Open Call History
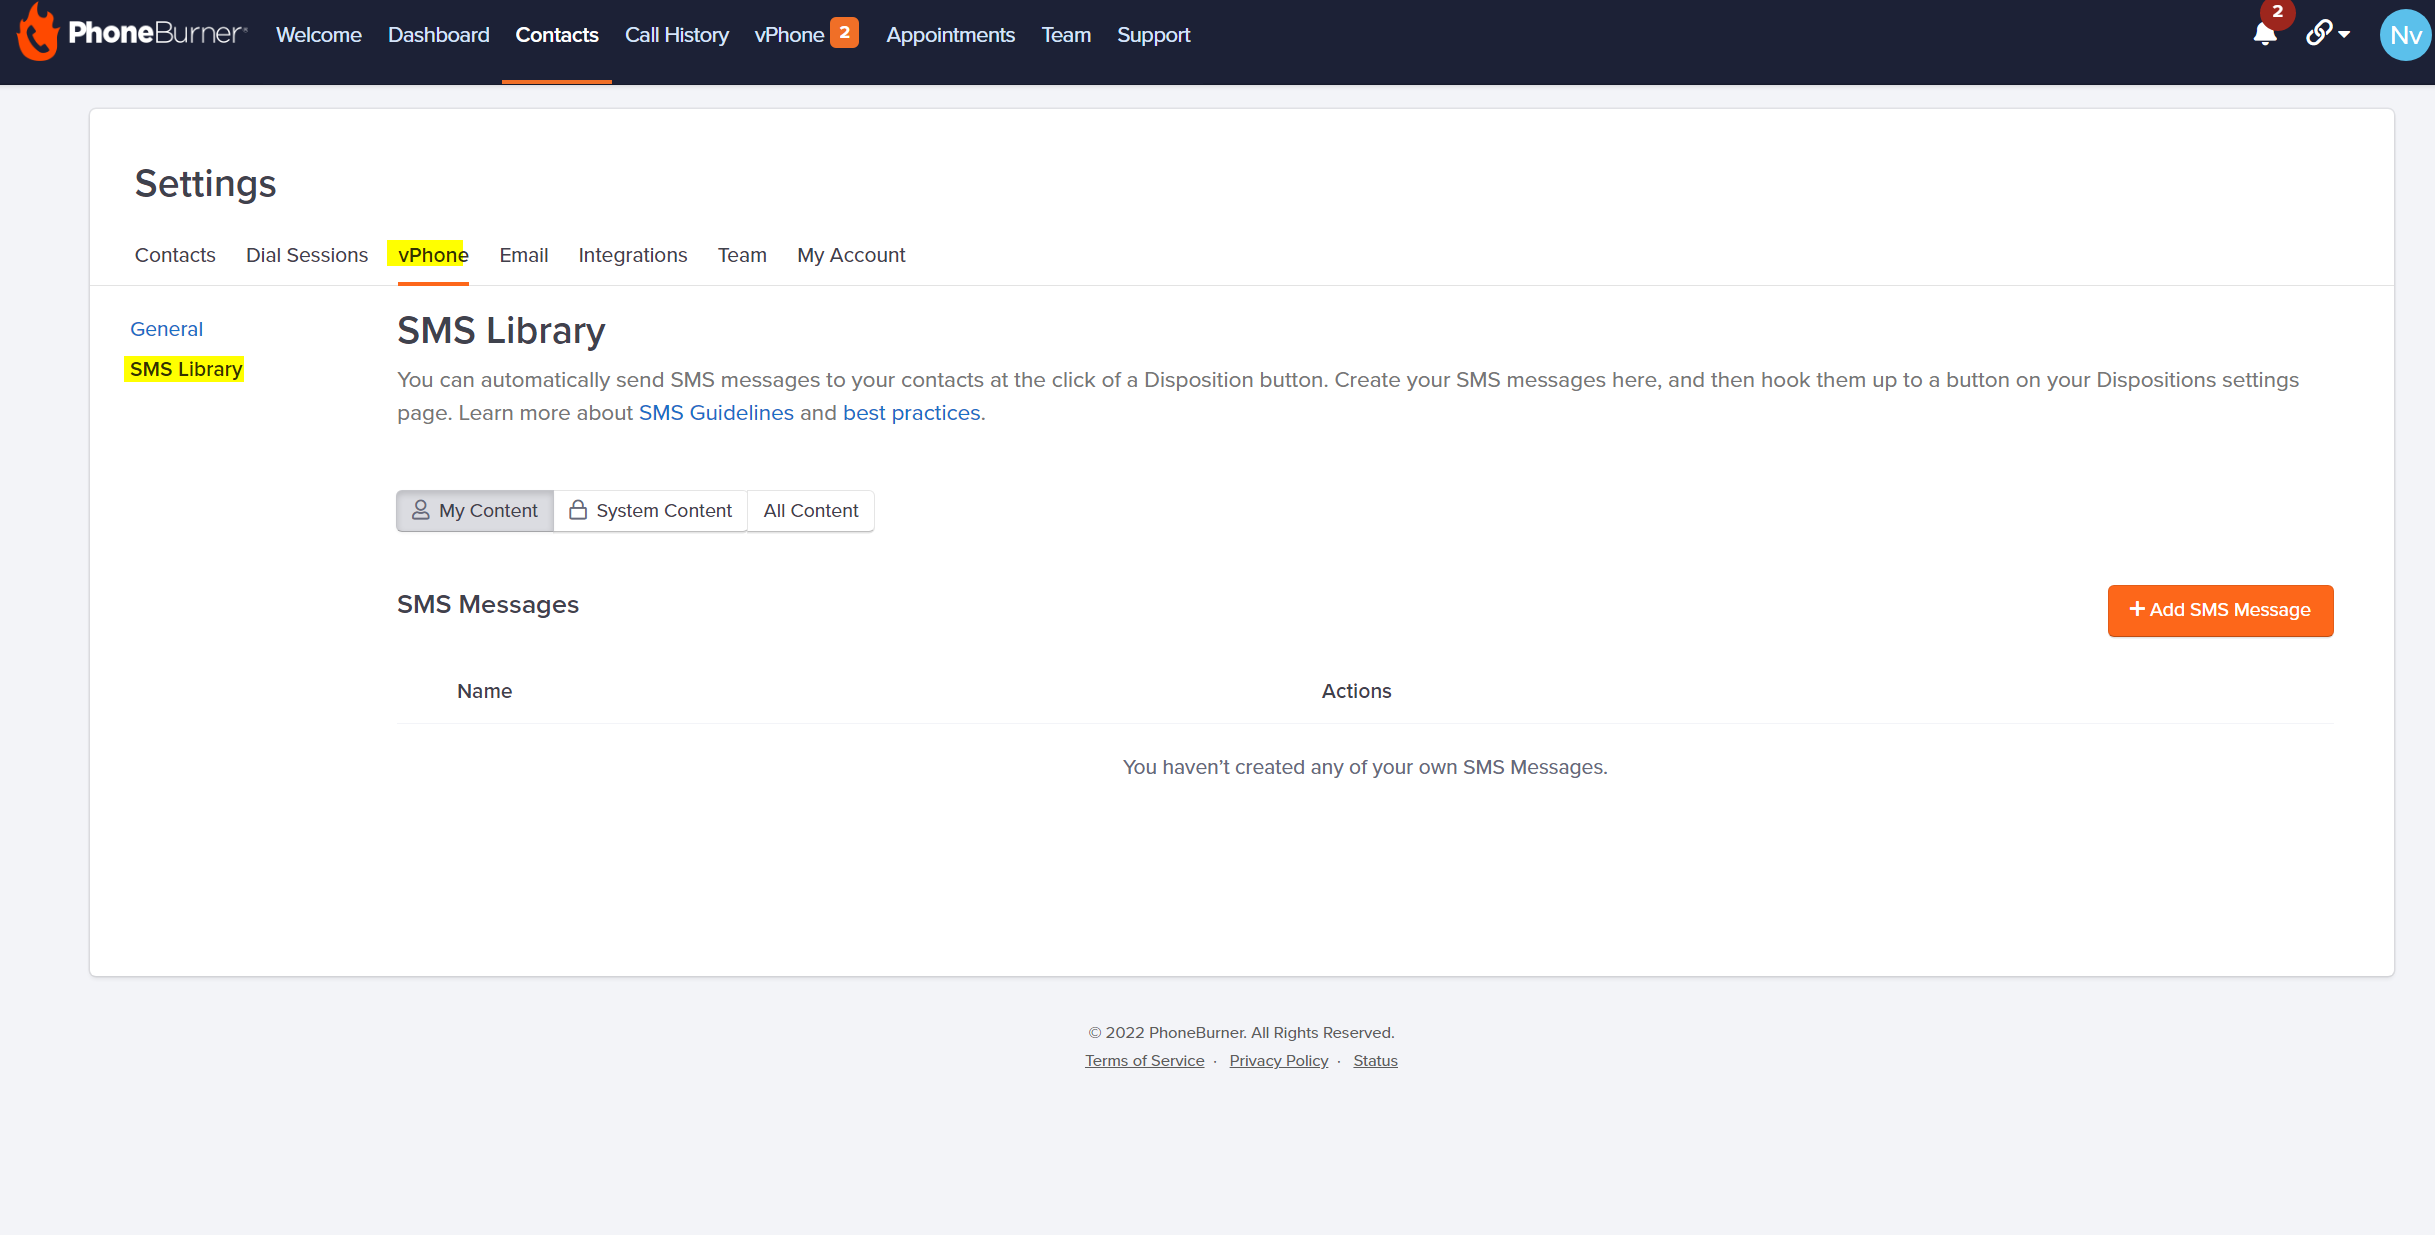 click(677, 35)
